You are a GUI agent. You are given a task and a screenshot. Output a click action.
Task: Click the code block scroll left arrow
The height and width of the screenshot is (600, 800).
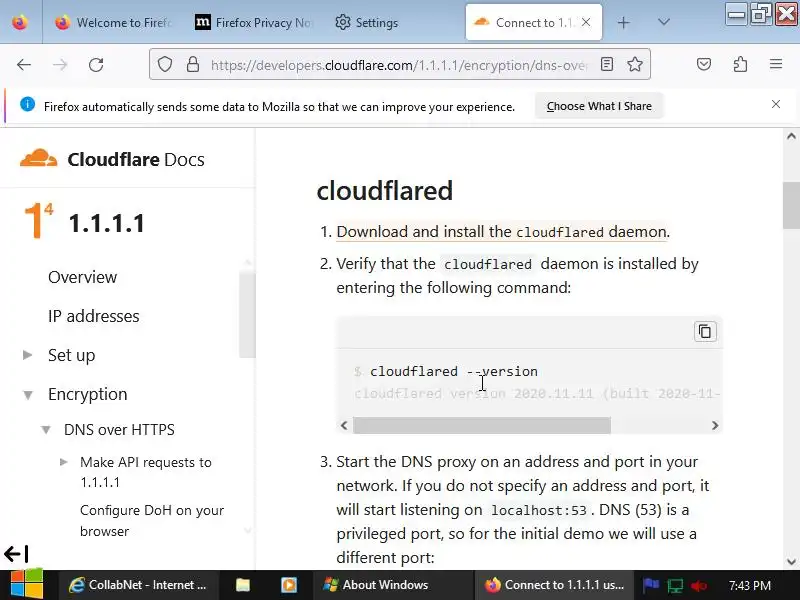344,425
